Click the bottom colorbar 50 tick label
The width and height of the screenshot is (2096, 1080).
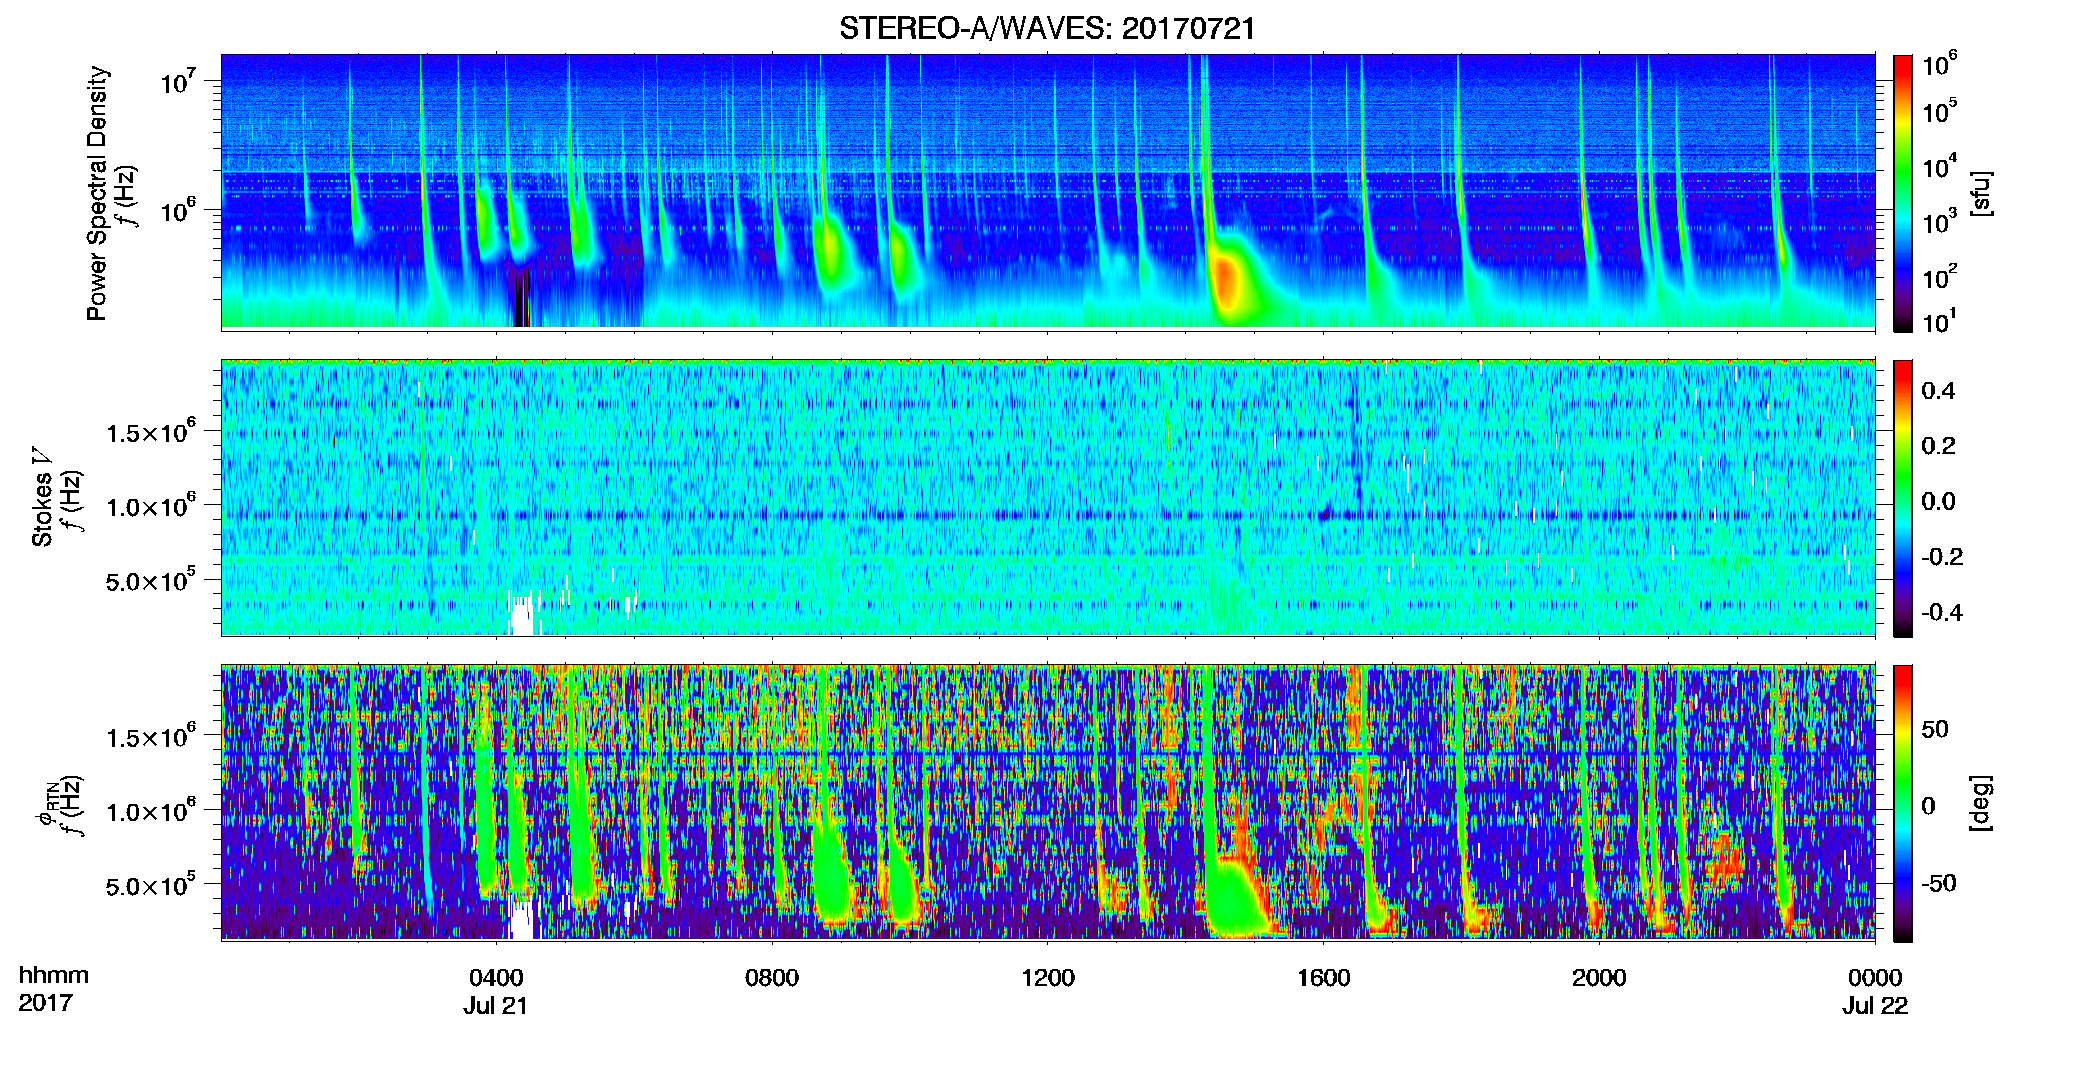coord(1934,729)
